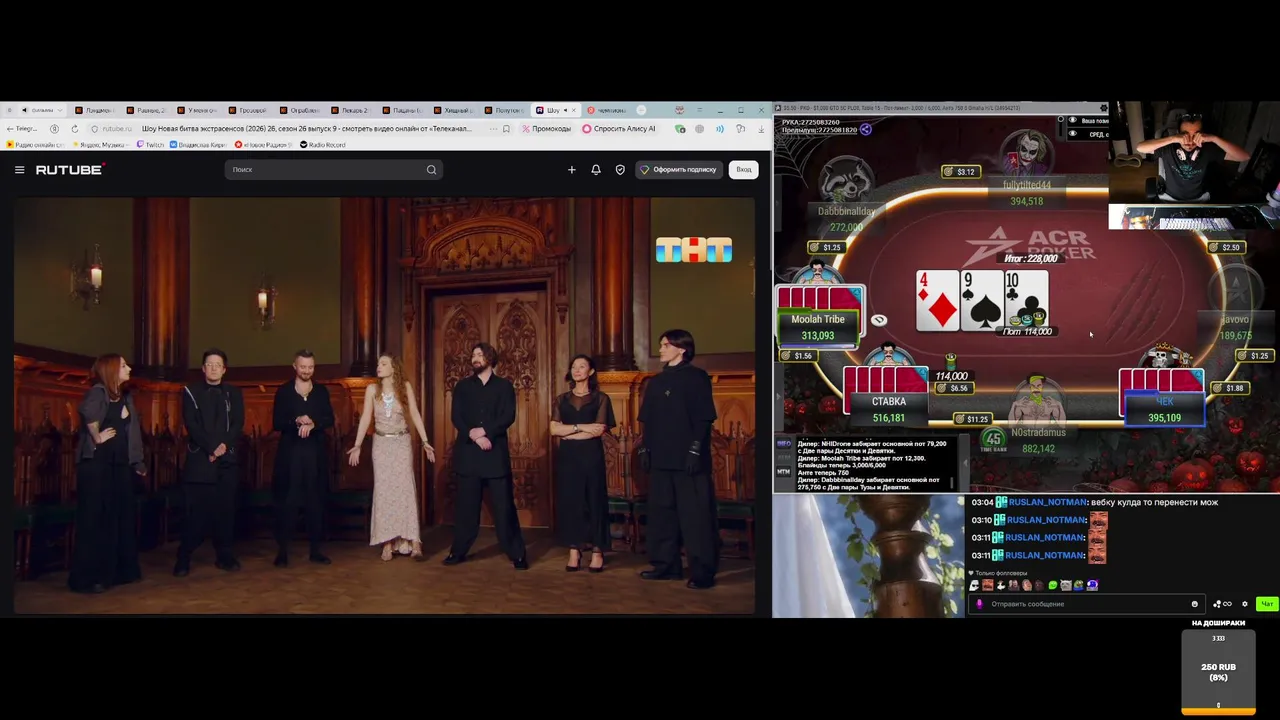Click the browser address bar rutube.ru
This screenshot has width=1280, height=720.
pos(117,129)
